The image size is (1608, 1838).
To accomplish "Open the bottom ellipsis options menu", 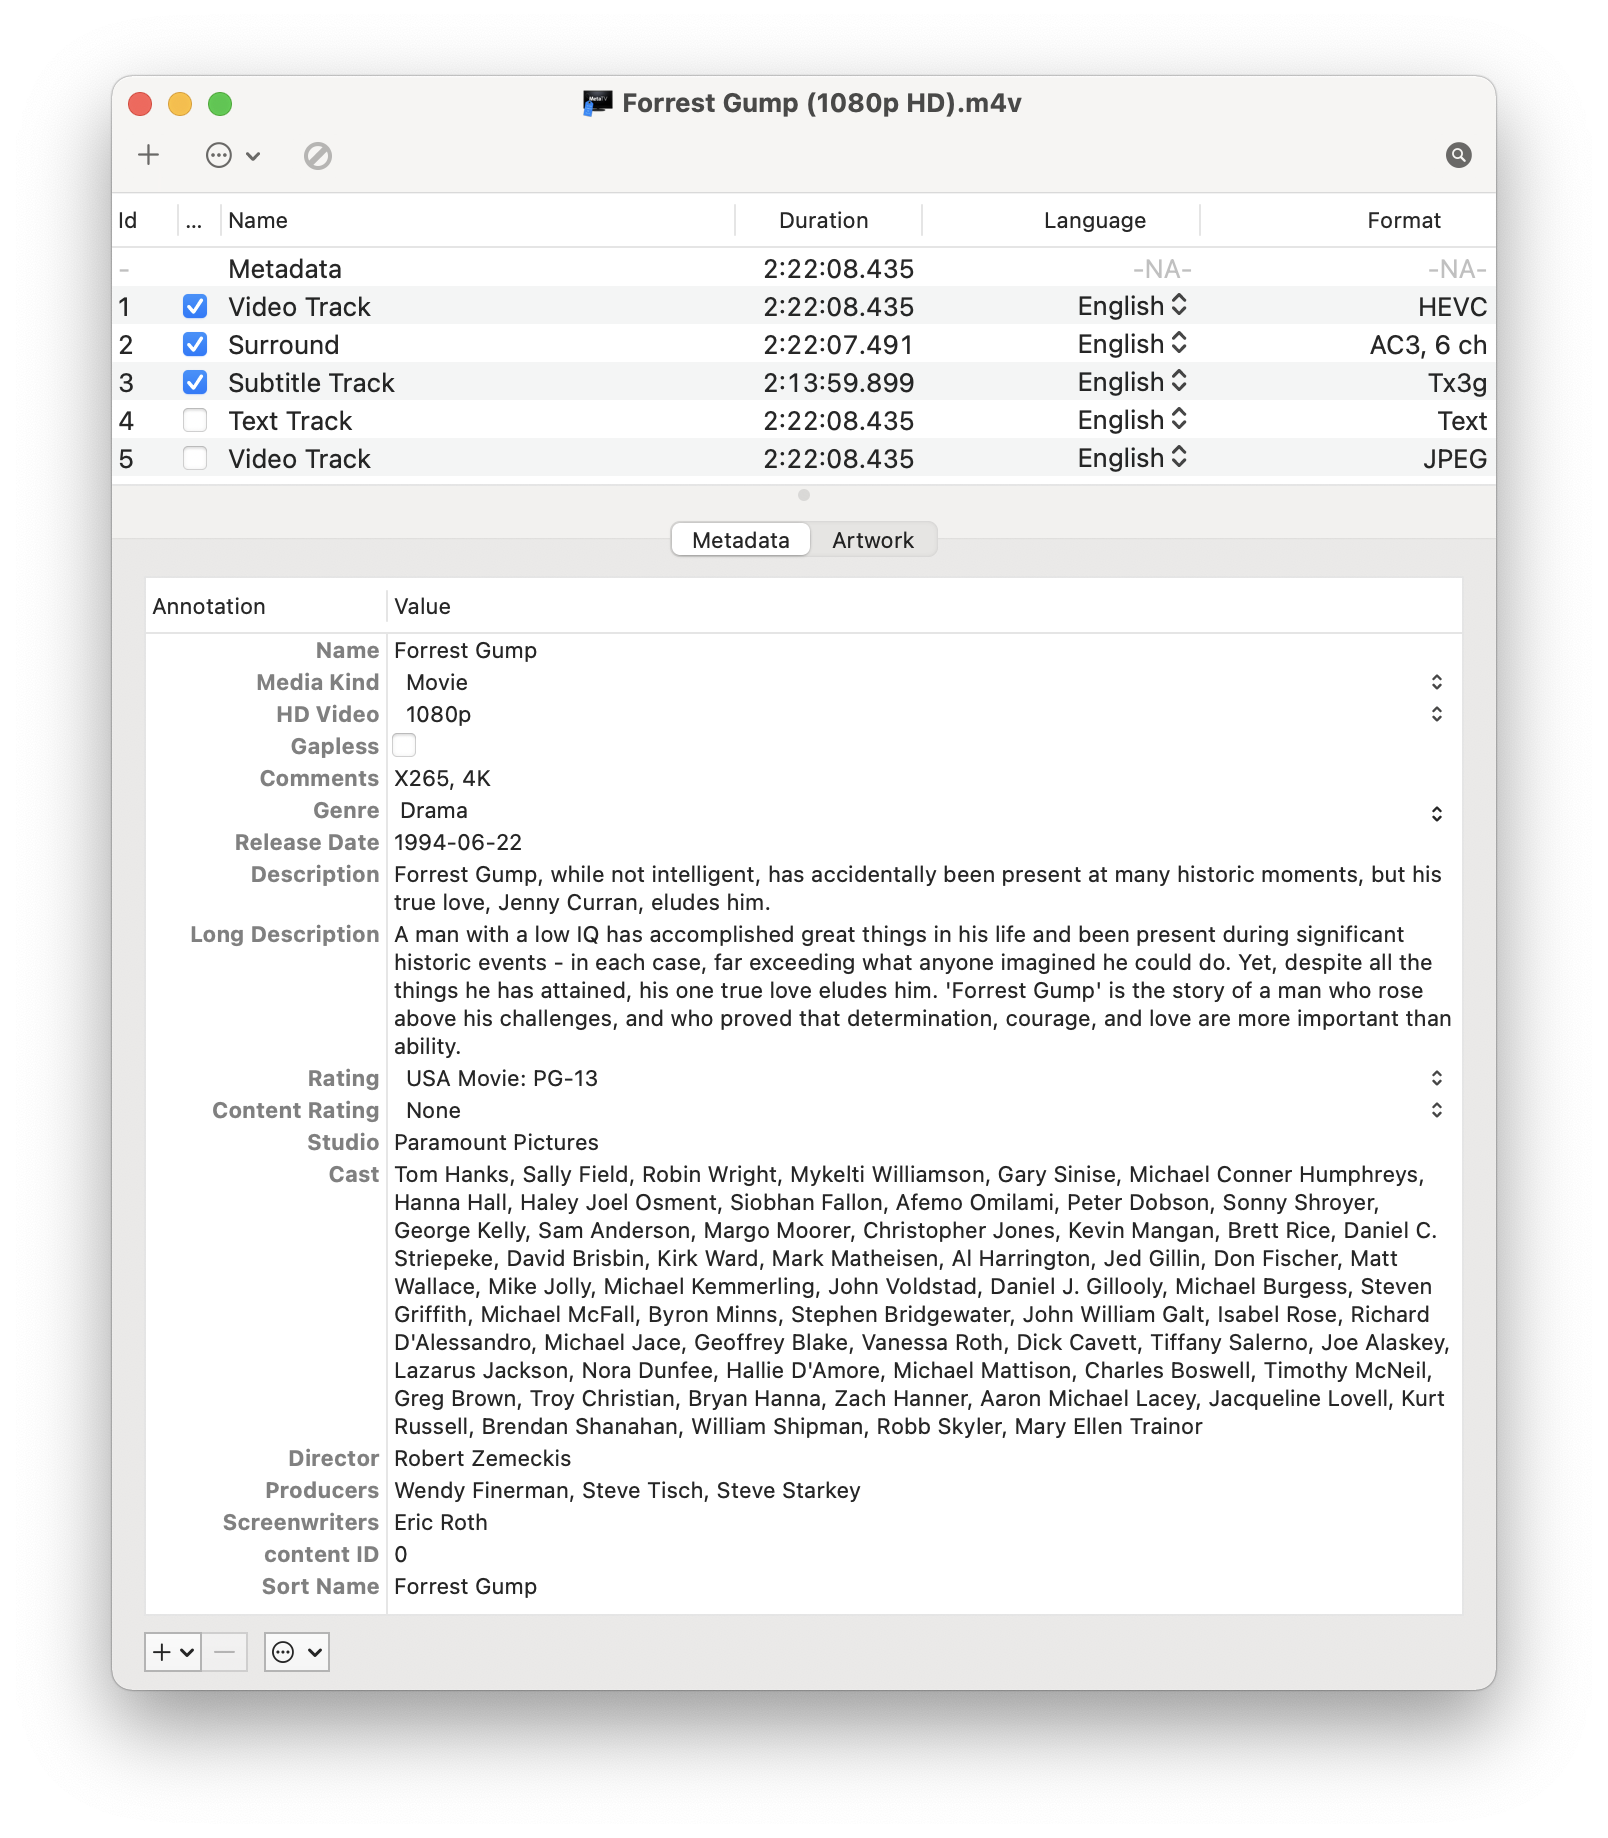I will pyautogui.click(x=297, y=1652).
